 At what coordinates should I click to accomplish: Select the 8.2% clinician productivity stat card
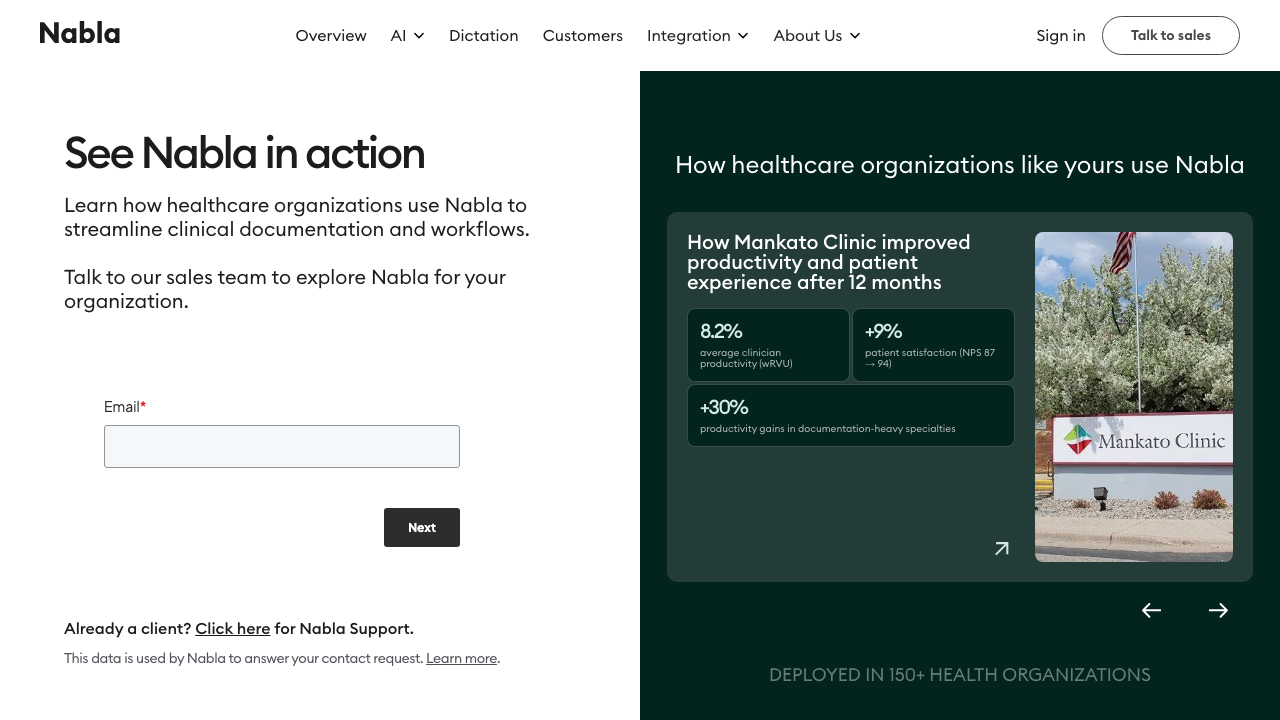tap(768, 344)
